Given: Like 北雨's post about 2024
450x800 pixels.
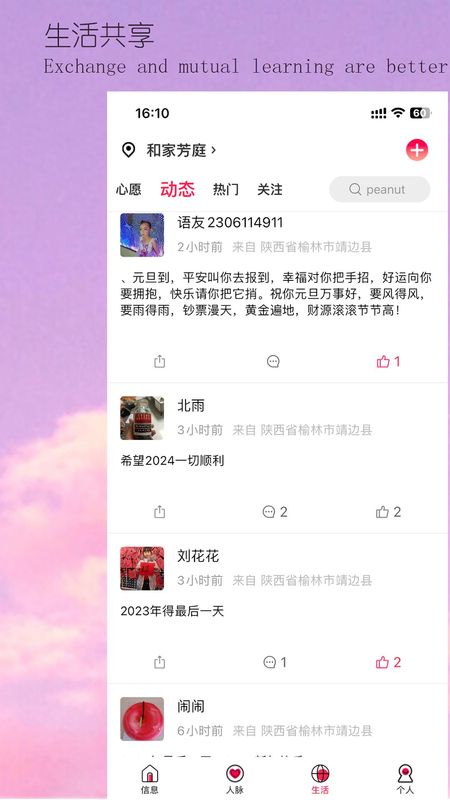Looking at the screenshot, I should pos(388,512).
